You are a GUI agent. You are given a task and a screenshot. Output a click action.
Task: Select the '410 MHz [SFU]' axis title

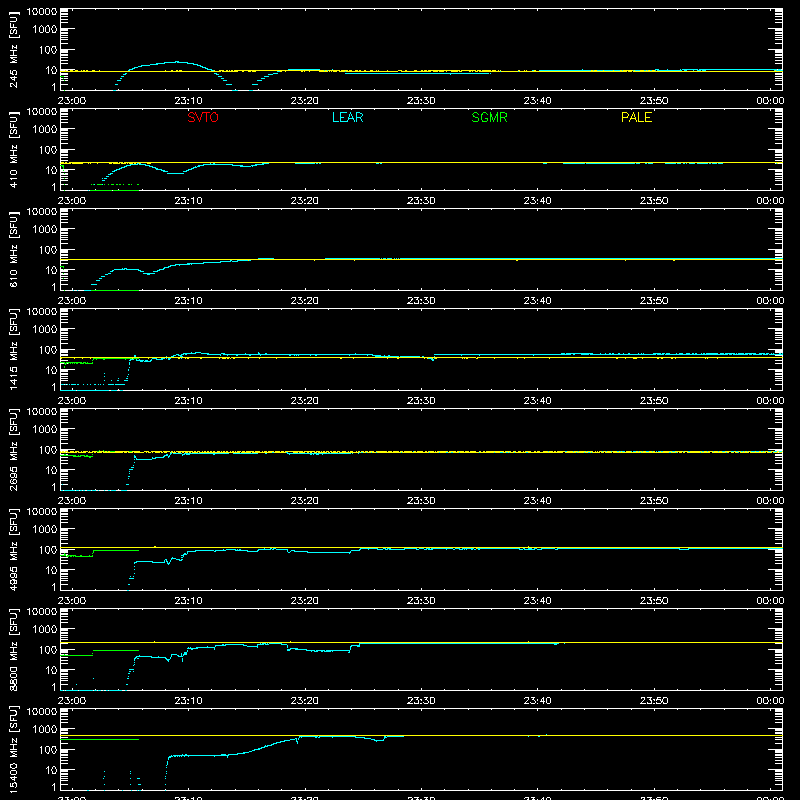[x=14, y=149]
